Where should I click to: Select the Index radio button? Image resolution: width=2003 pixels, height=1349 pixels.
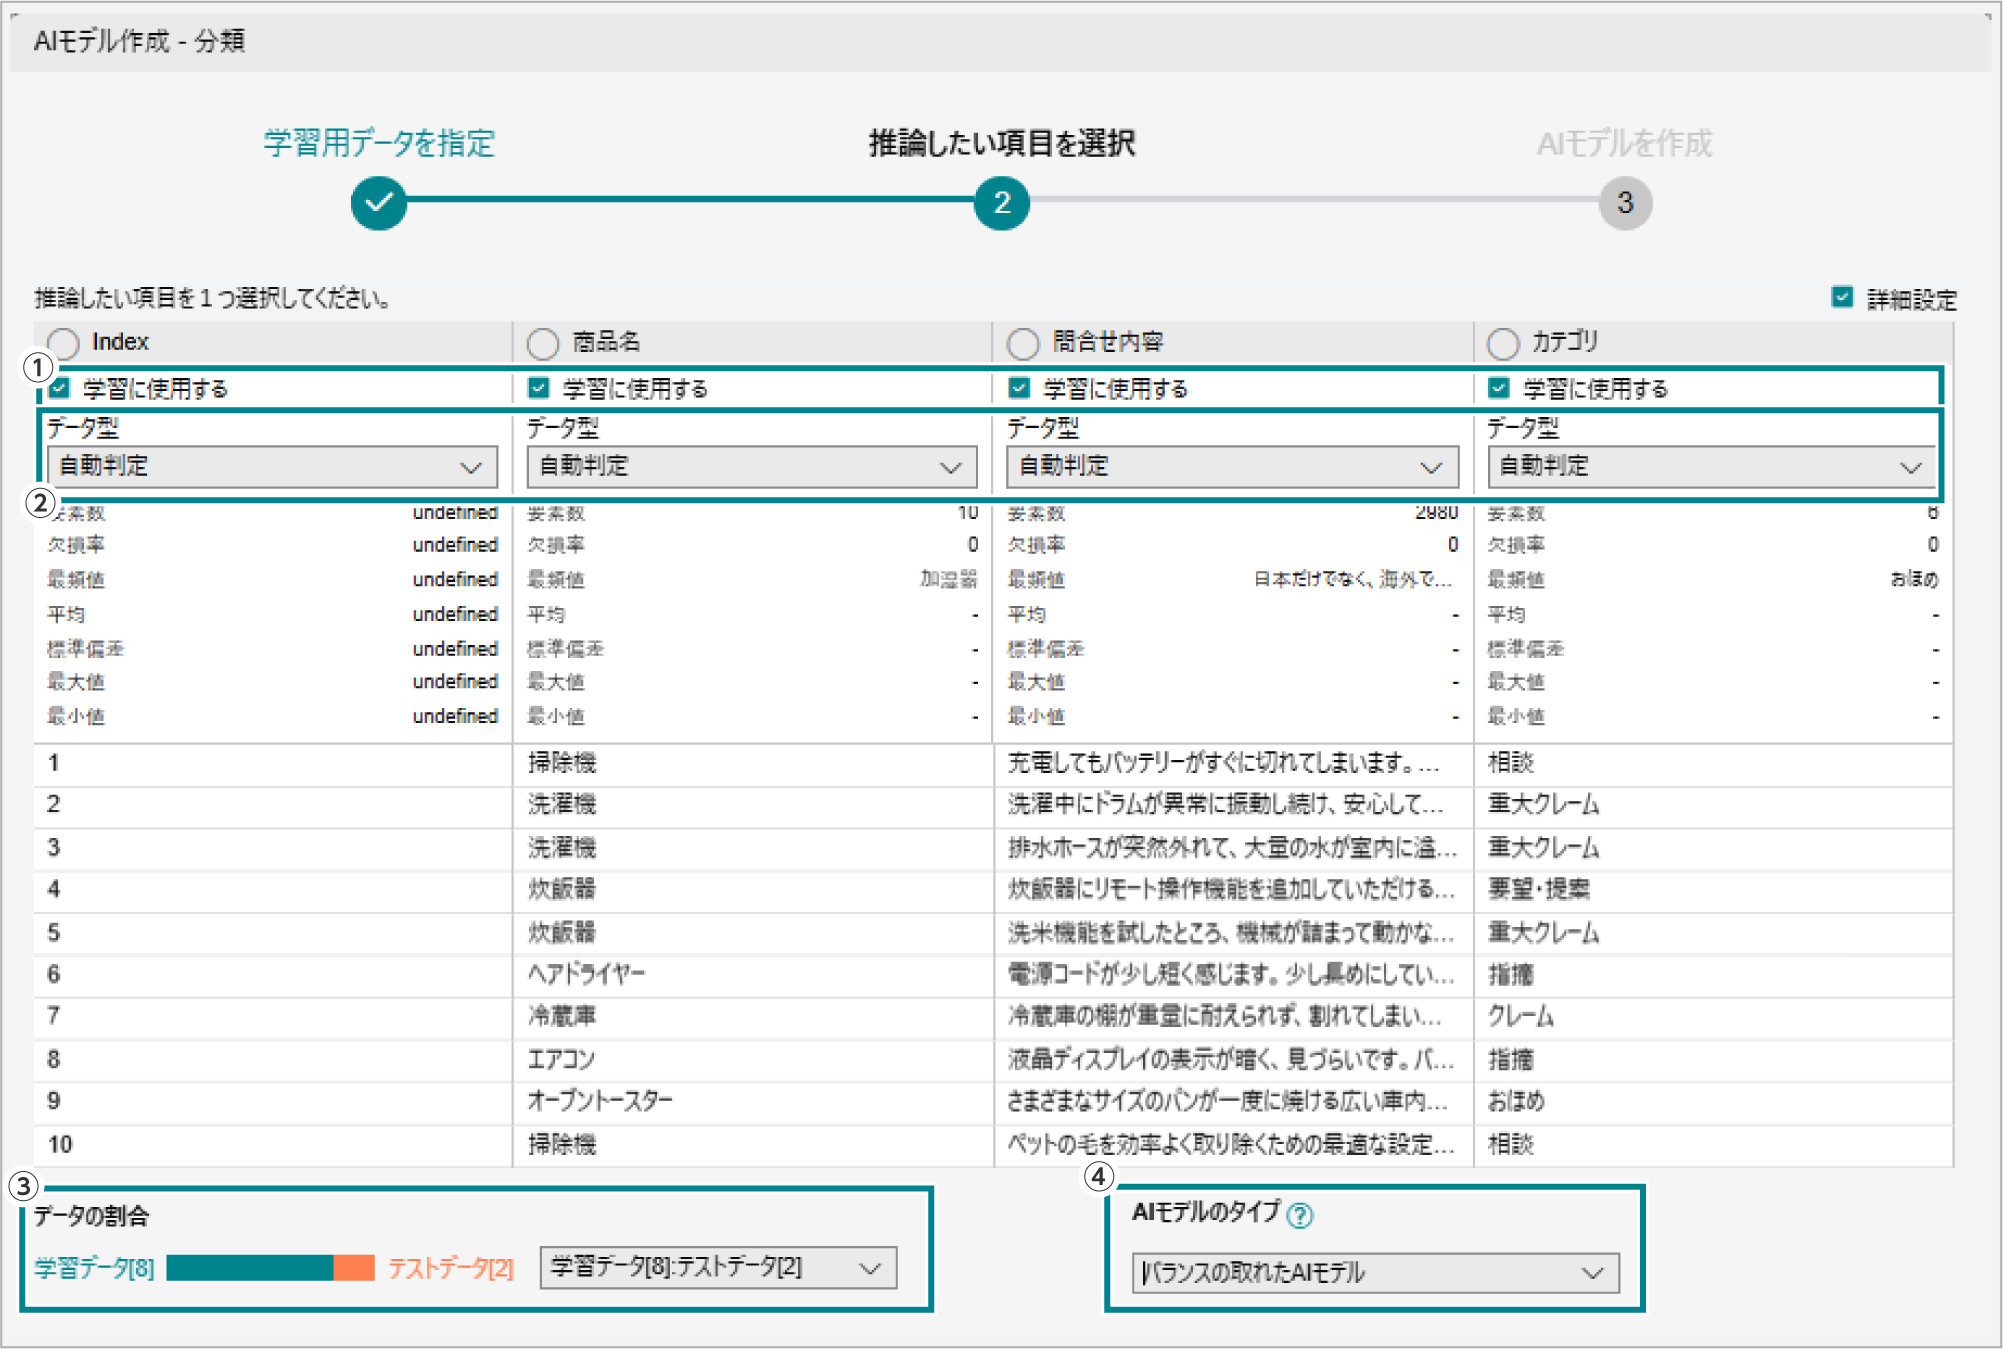[x=63, y=343]
